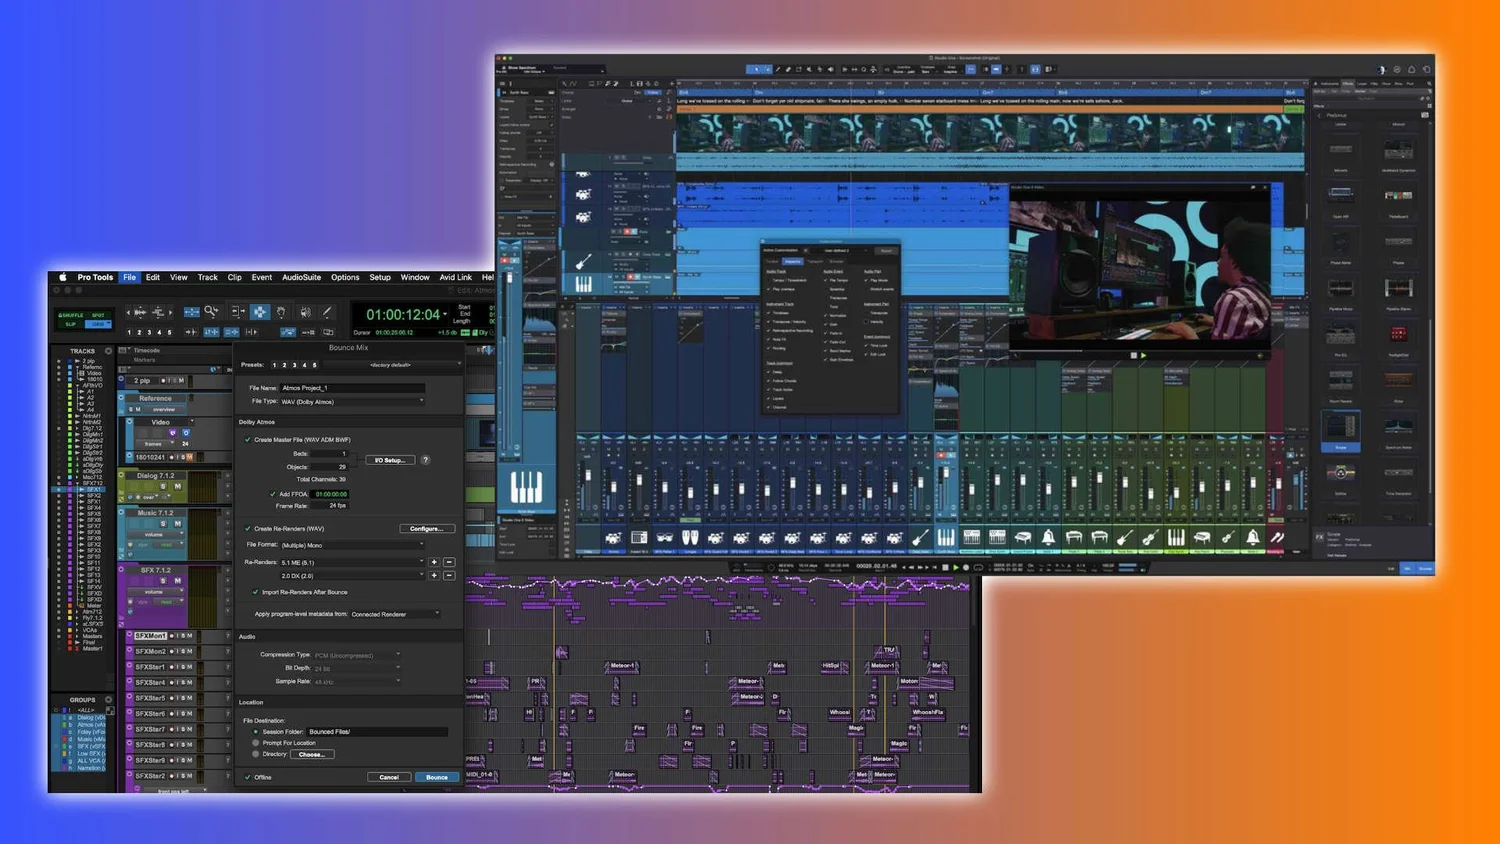The height and width of the screenshot is (844, 1500).
Task: Select the Prompt For Location radio button
Action: tap(256, 743)
